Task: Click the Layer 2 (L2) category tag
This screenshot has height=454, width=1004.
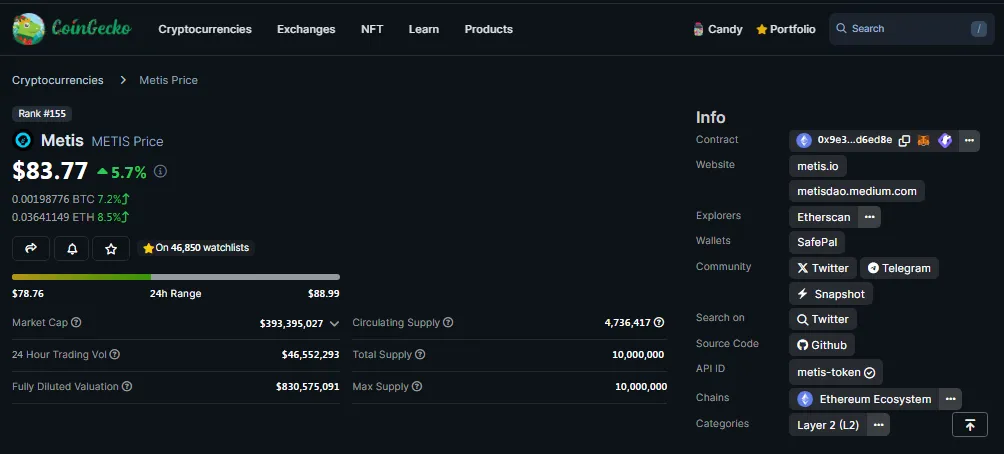Action: point(828,425)
